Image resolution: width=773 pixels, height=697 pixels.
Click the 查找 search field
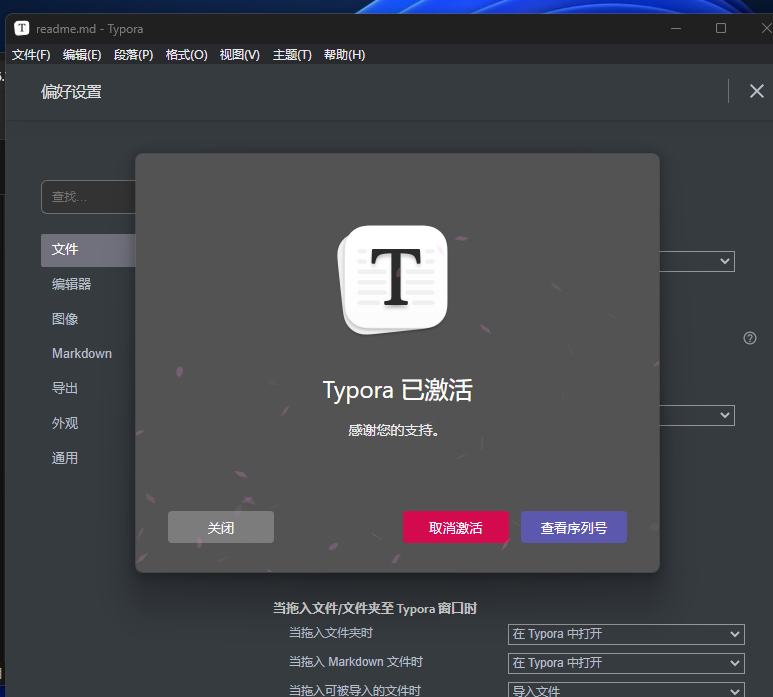[88, 197]
